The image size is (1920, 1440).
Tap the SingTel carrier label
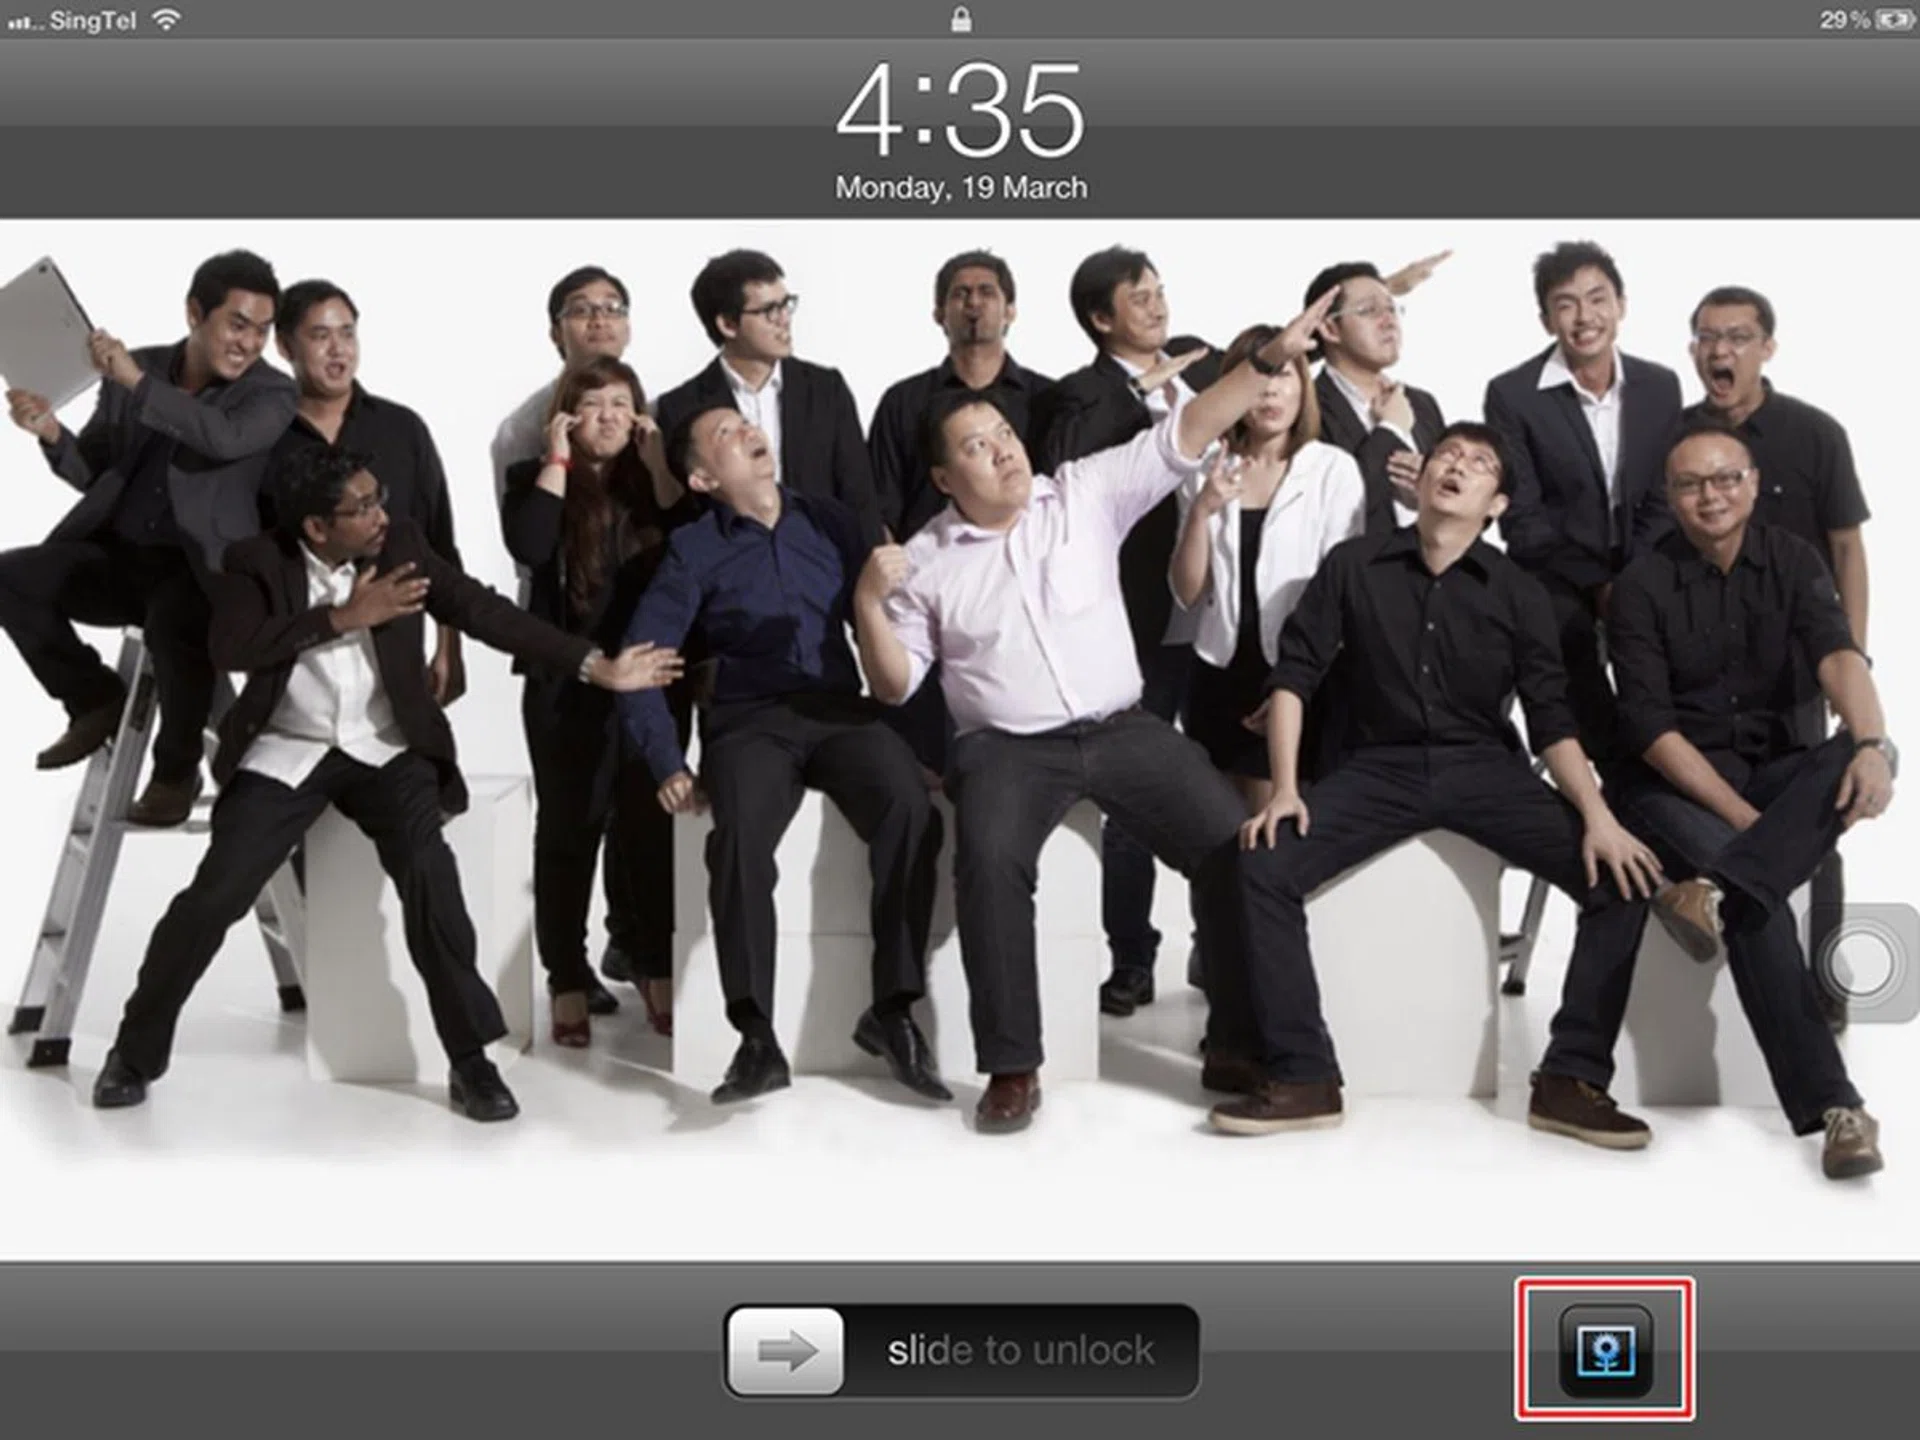point(92,21)
